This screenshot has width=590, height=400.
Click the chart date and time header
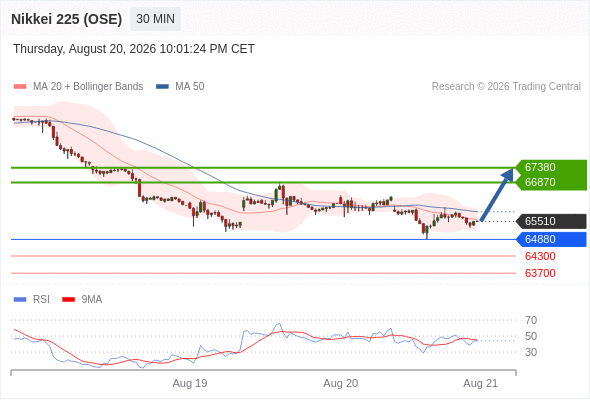[134, 49]
